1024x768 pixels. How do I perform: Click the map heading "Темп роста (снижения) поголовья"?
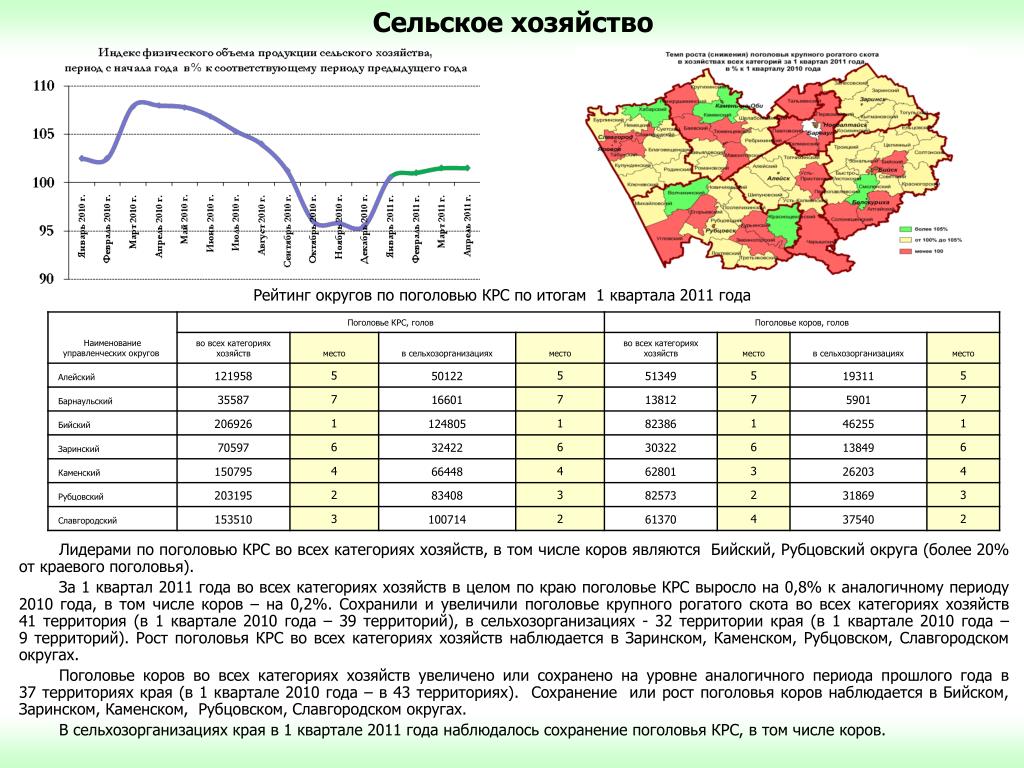click(x=773, y=55)
